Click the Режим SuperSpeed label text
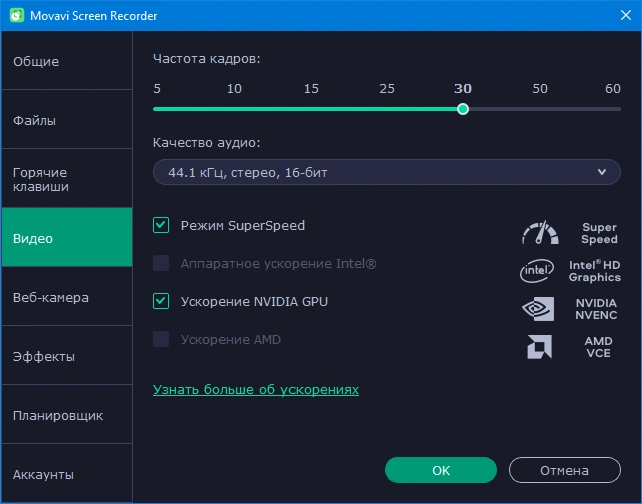The width and height of the screenshot is (642, 504). tap(243, 225)
